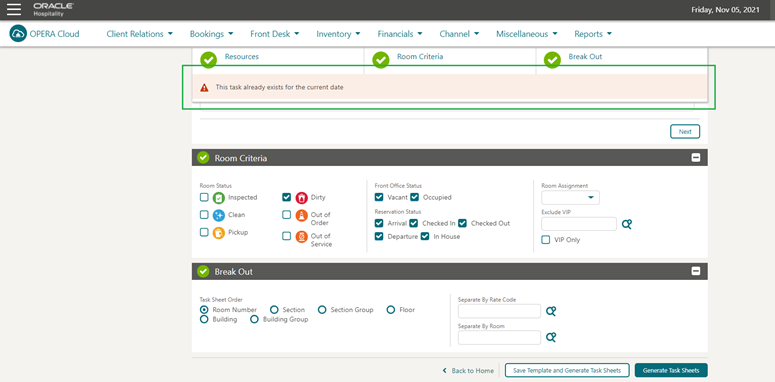
Task: Open the Bookings menu
Action: [x=211, y=34]
